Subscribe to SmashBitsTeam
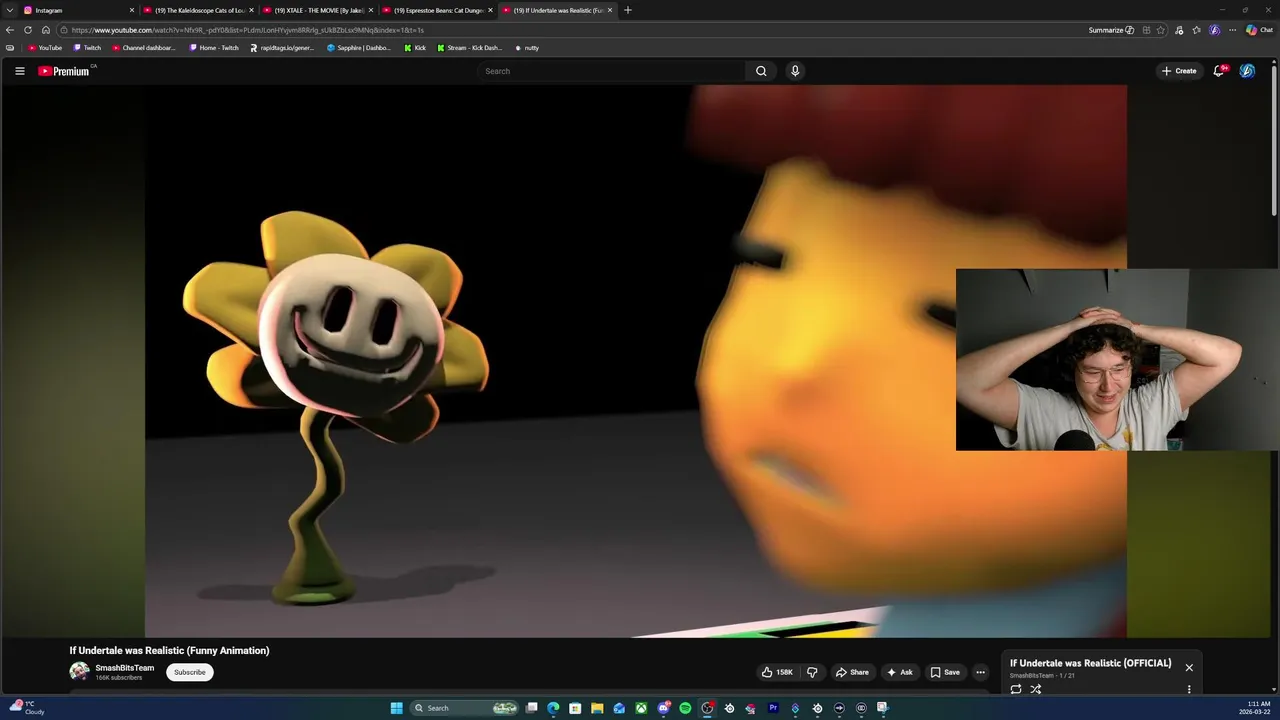This screenshot has width=1280, height=720. click(x=190, y=672)
